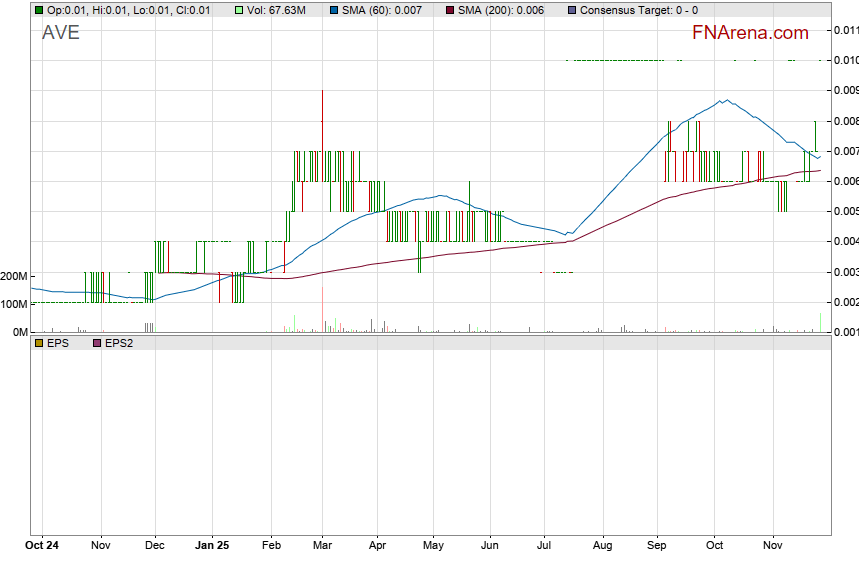Open the FNArena.com watermark link
The image size is (859, 566).
click(x=750, y=33)
